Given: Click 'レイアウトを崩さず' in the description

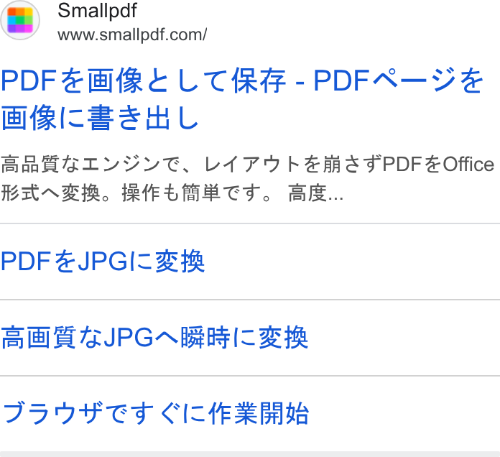Looking at the screenshot, I should [292, 165].
